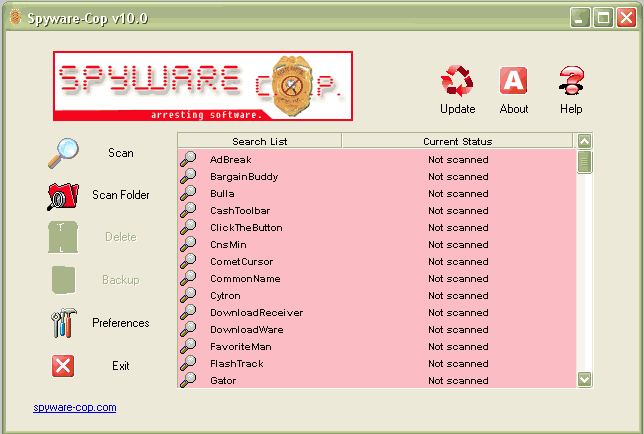The height and width of the screenshot is (434, 644).
Task: Click the magnifier icon beside DownloadReceiver
Action: 188,312
